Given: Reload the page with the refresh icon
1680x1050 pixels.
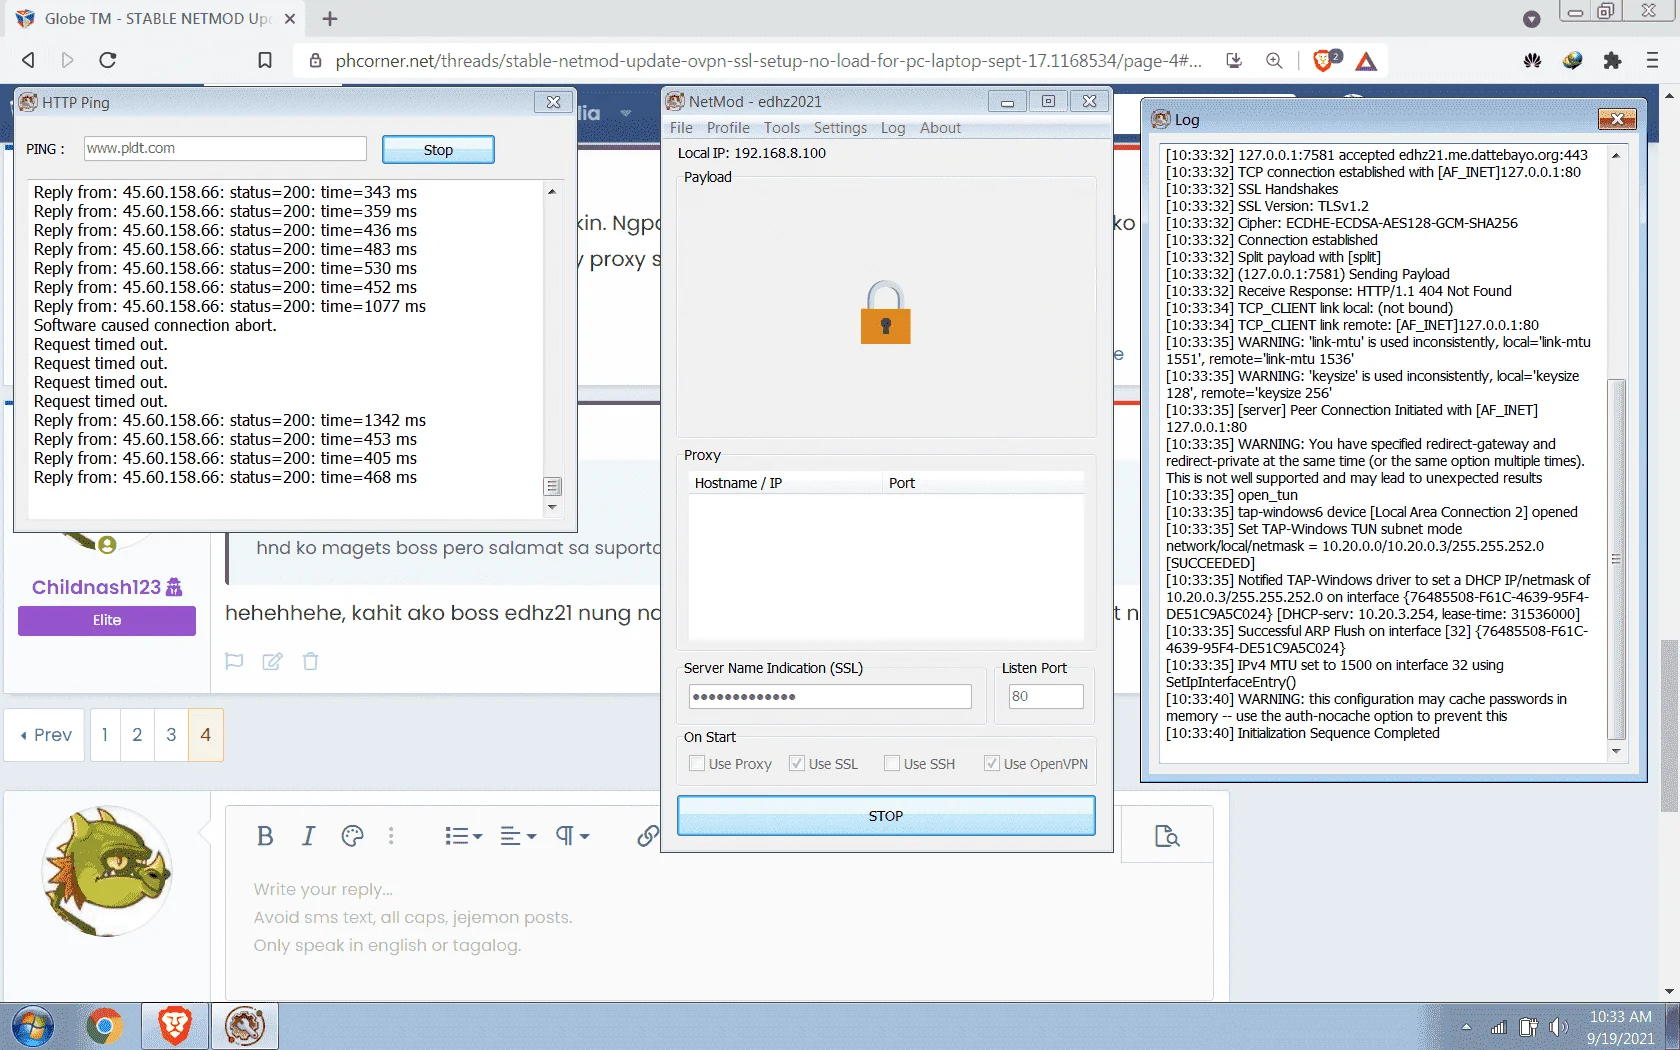Looking at the screenshot, I should (x=108, y=60).
